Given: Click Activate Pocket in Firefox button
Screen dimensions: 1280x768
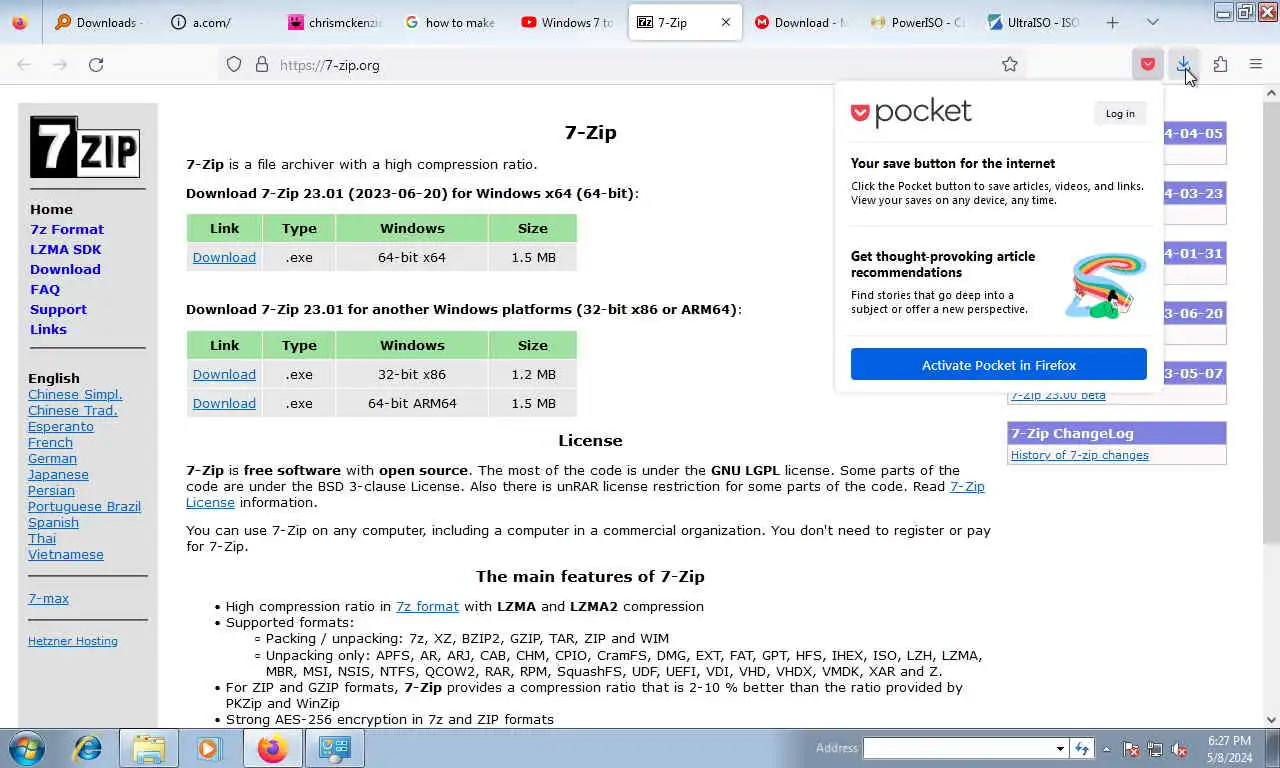Looking at the screenshot, I should click(998, 365).
